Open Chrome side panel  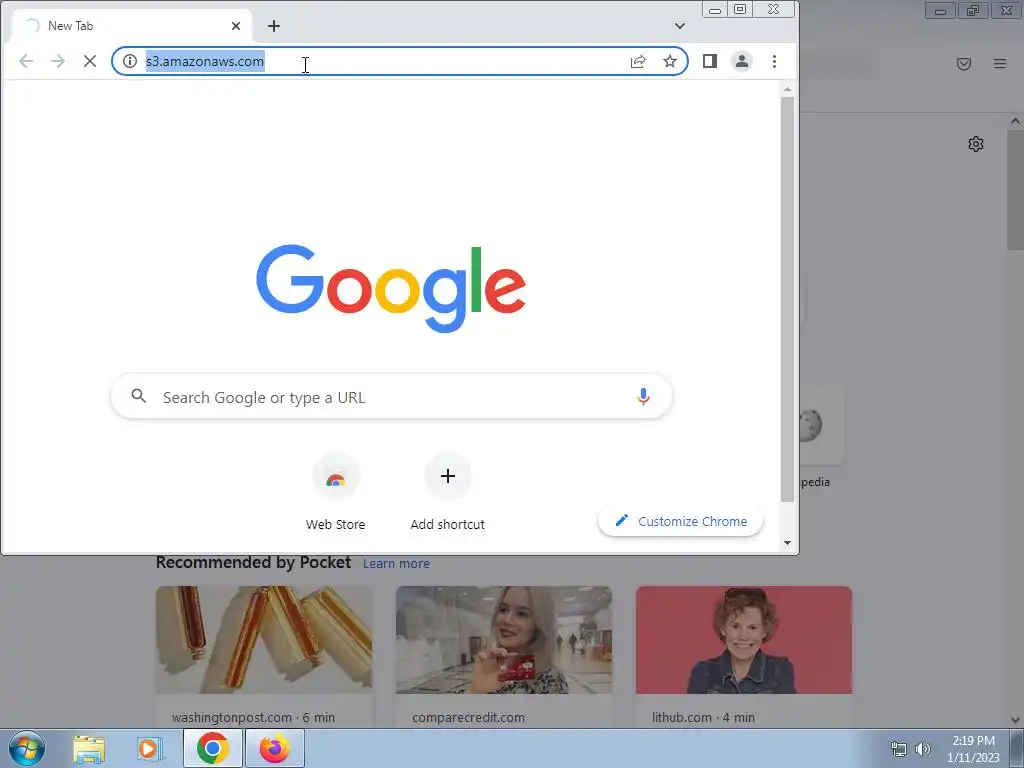point(710,61)
